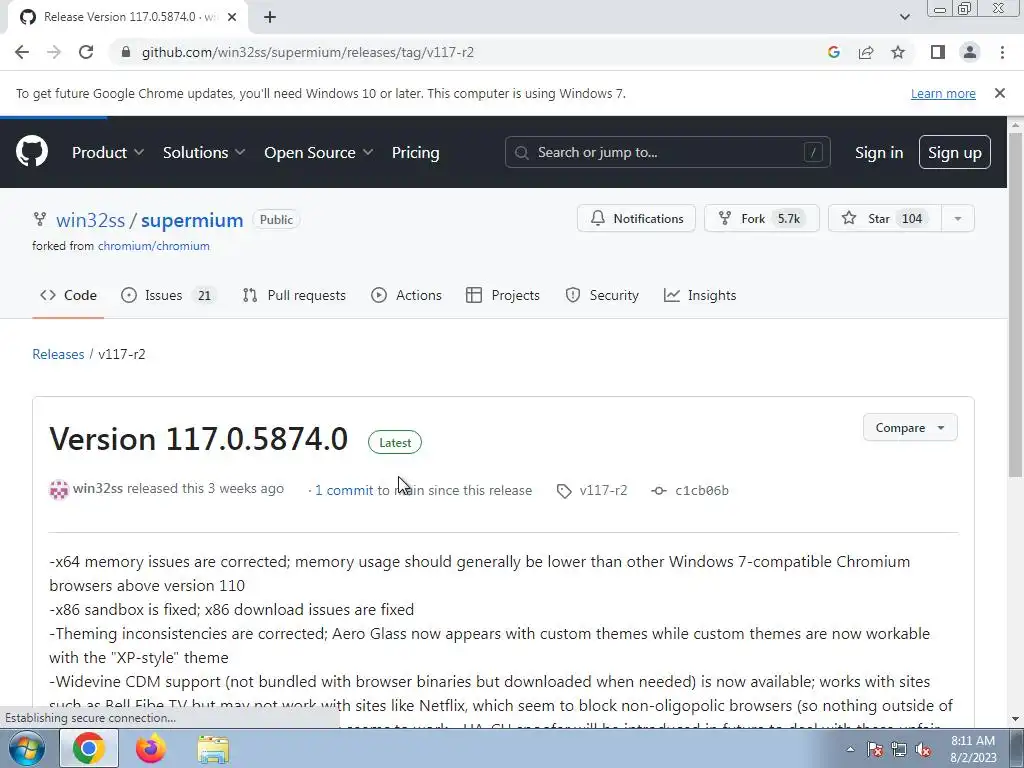Screen dimensions: 1024x768
Task: Open a new browser tab
Action: click(270, 18)
